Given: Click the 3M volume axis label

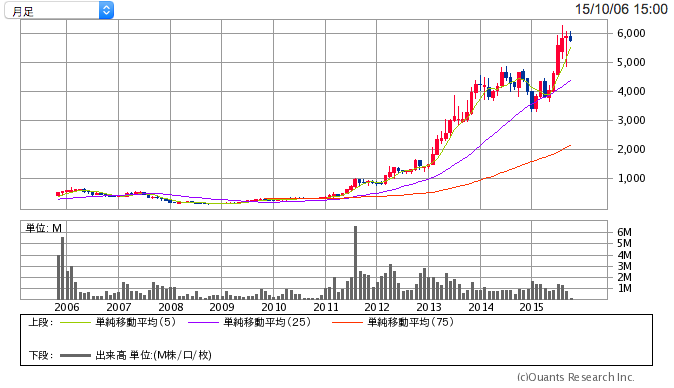Looking at the screenshot, I should pyautogui.click(x=624, y=266).
